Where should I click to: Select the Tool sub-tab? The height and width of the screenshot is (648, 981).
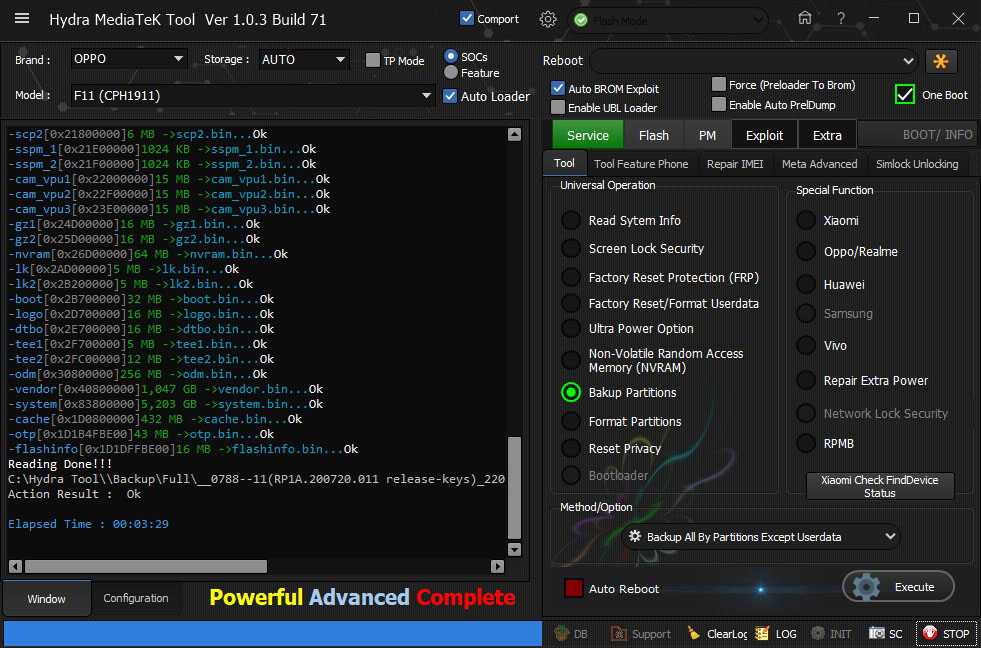pos(564,163)
